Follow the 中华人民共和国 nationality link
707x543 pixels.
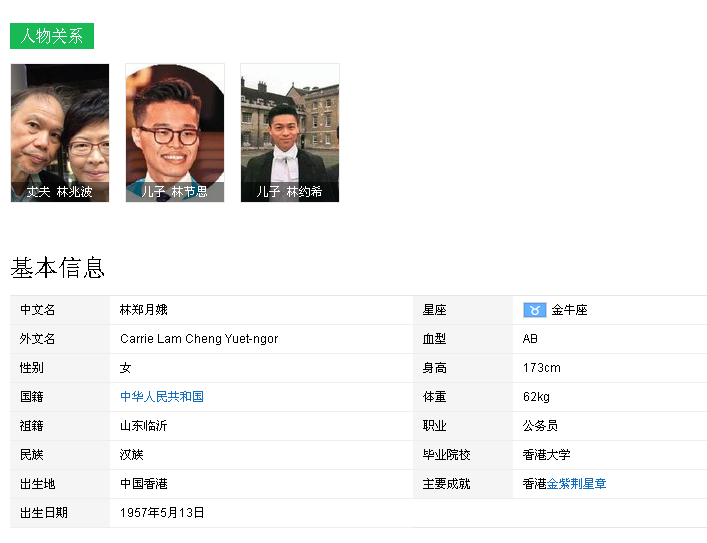point(162,397)
